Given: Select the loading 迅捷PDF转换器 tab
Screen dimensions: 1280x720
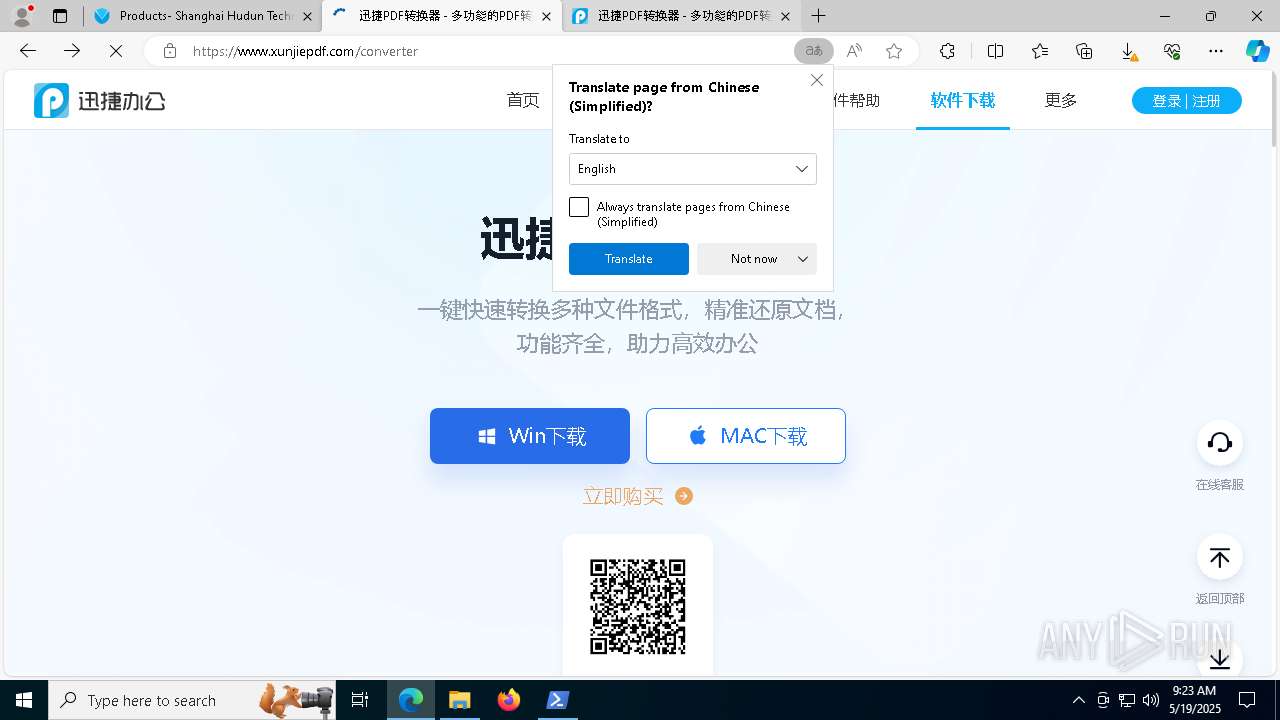Looking at the screenshot, I should [442, 16].
